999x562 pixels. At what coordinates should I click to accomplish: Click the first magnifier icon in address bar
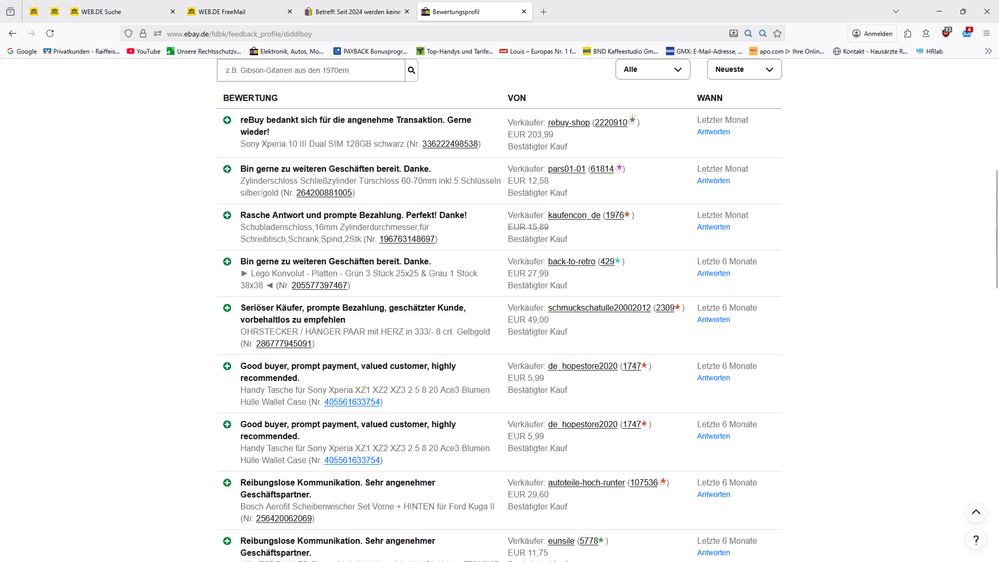tap(748, 33)
